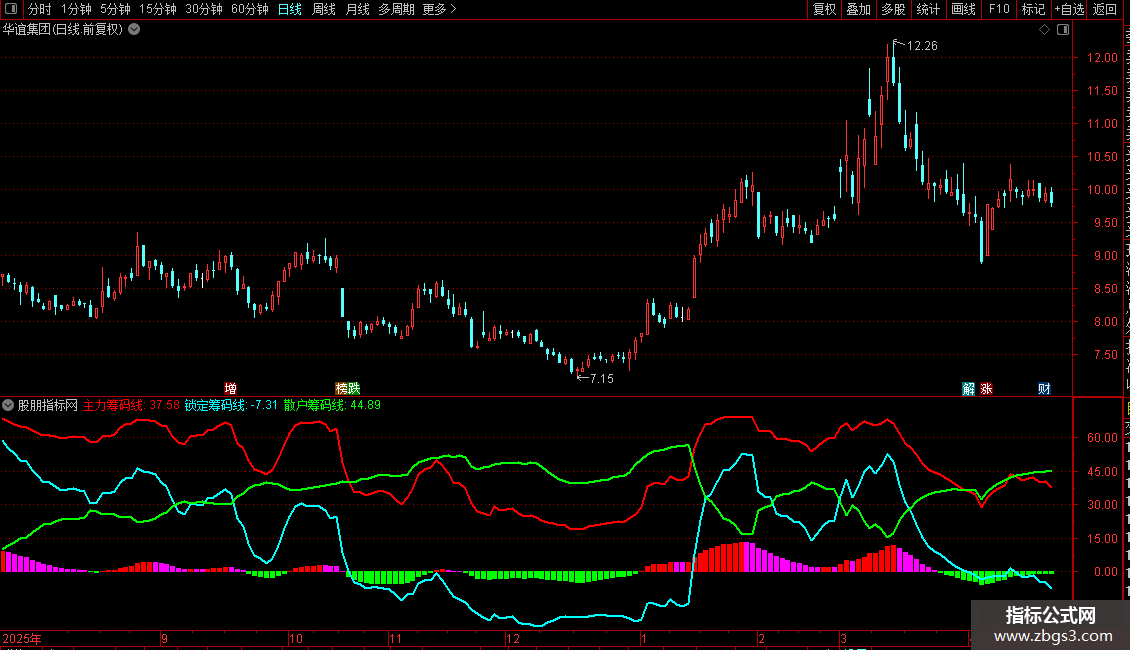Click the 2025年 date axis label

coord(22,638)
